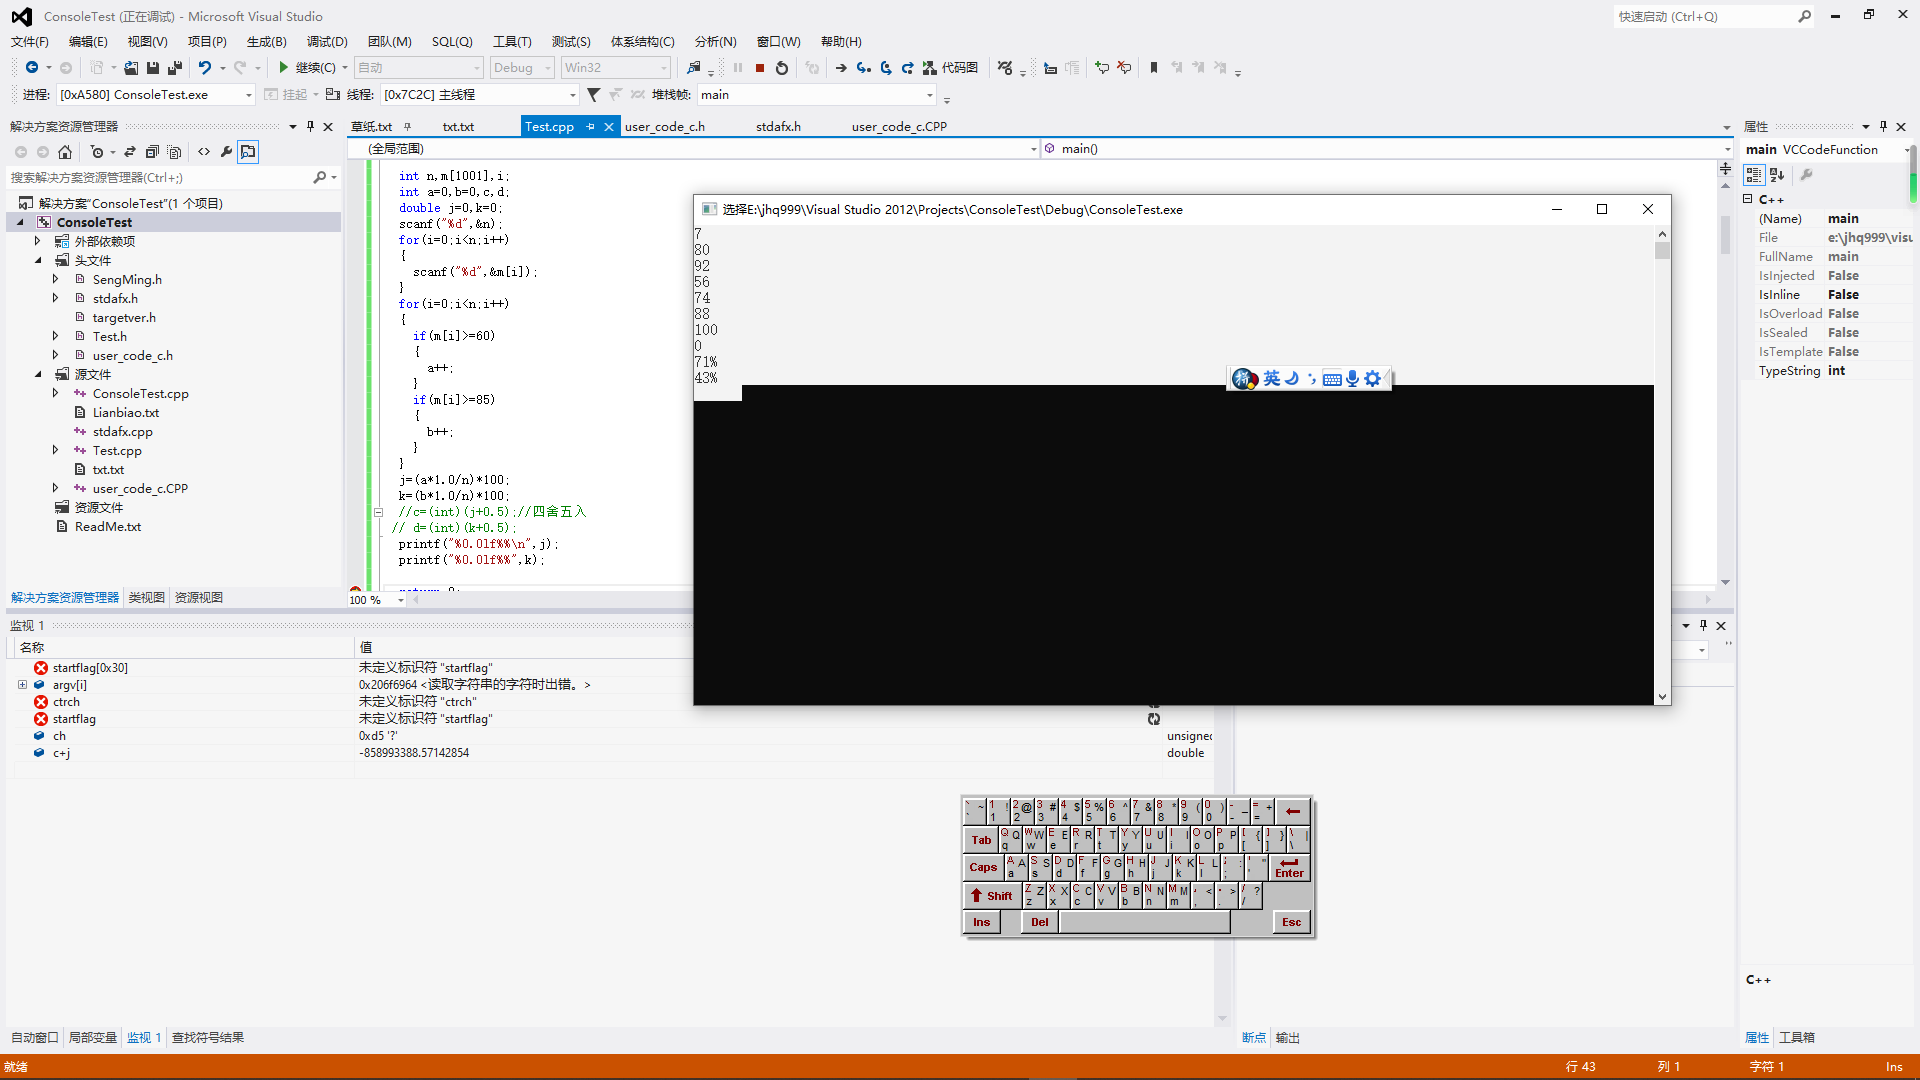Expand the argv[i] watch entry
Image resolution: width=1920 pixels, height=1080 pixels.
point(22,685)
